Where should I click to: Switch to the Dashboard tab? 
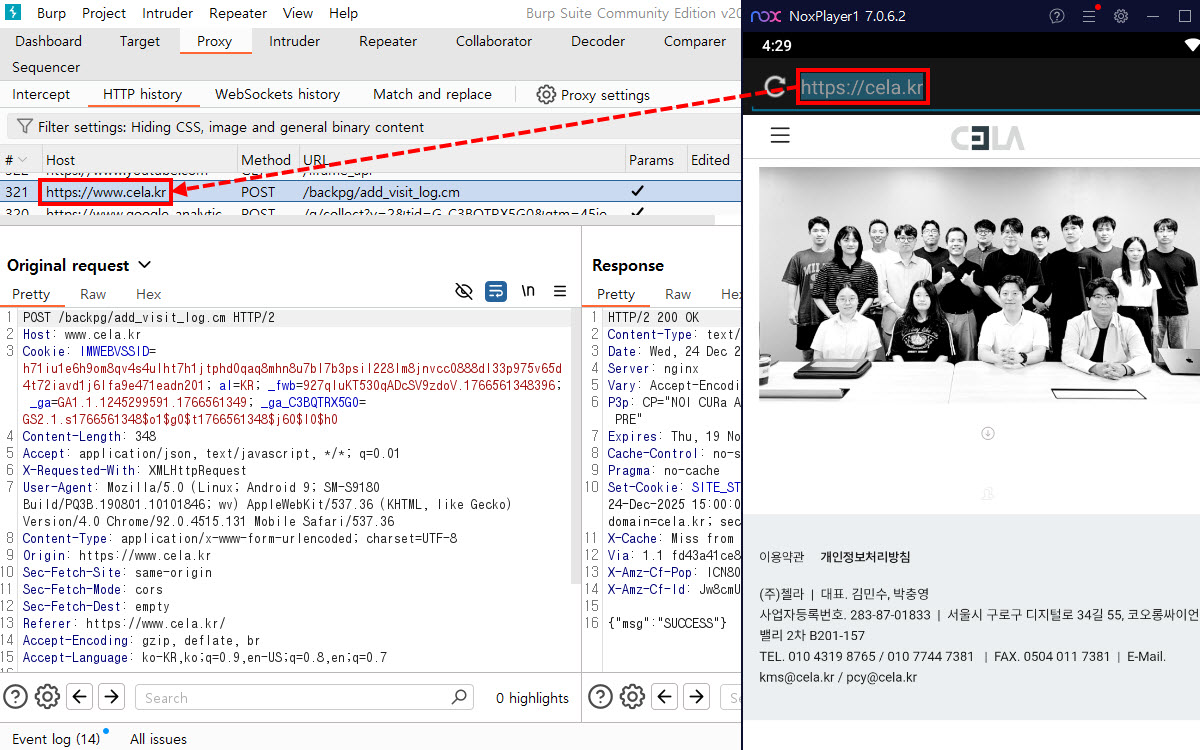click(x=49, y=41)
